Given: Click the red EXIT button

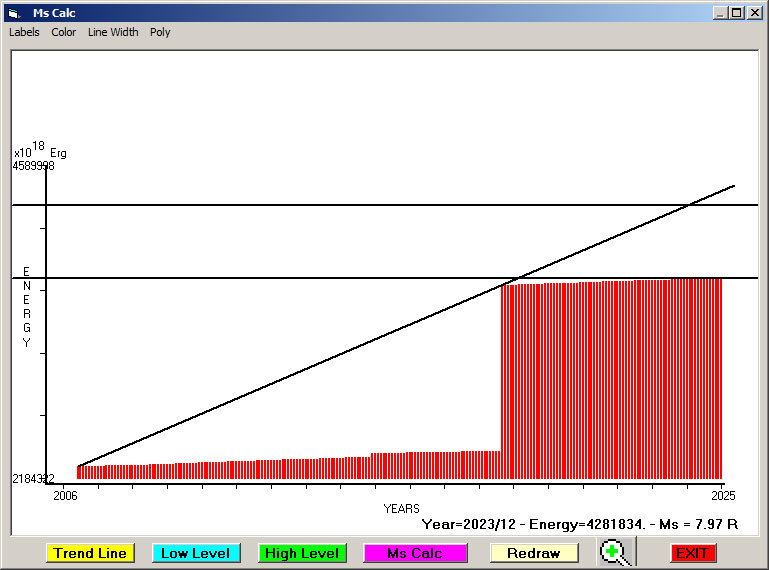Looking at the screenshot, I should click(692, 553).
